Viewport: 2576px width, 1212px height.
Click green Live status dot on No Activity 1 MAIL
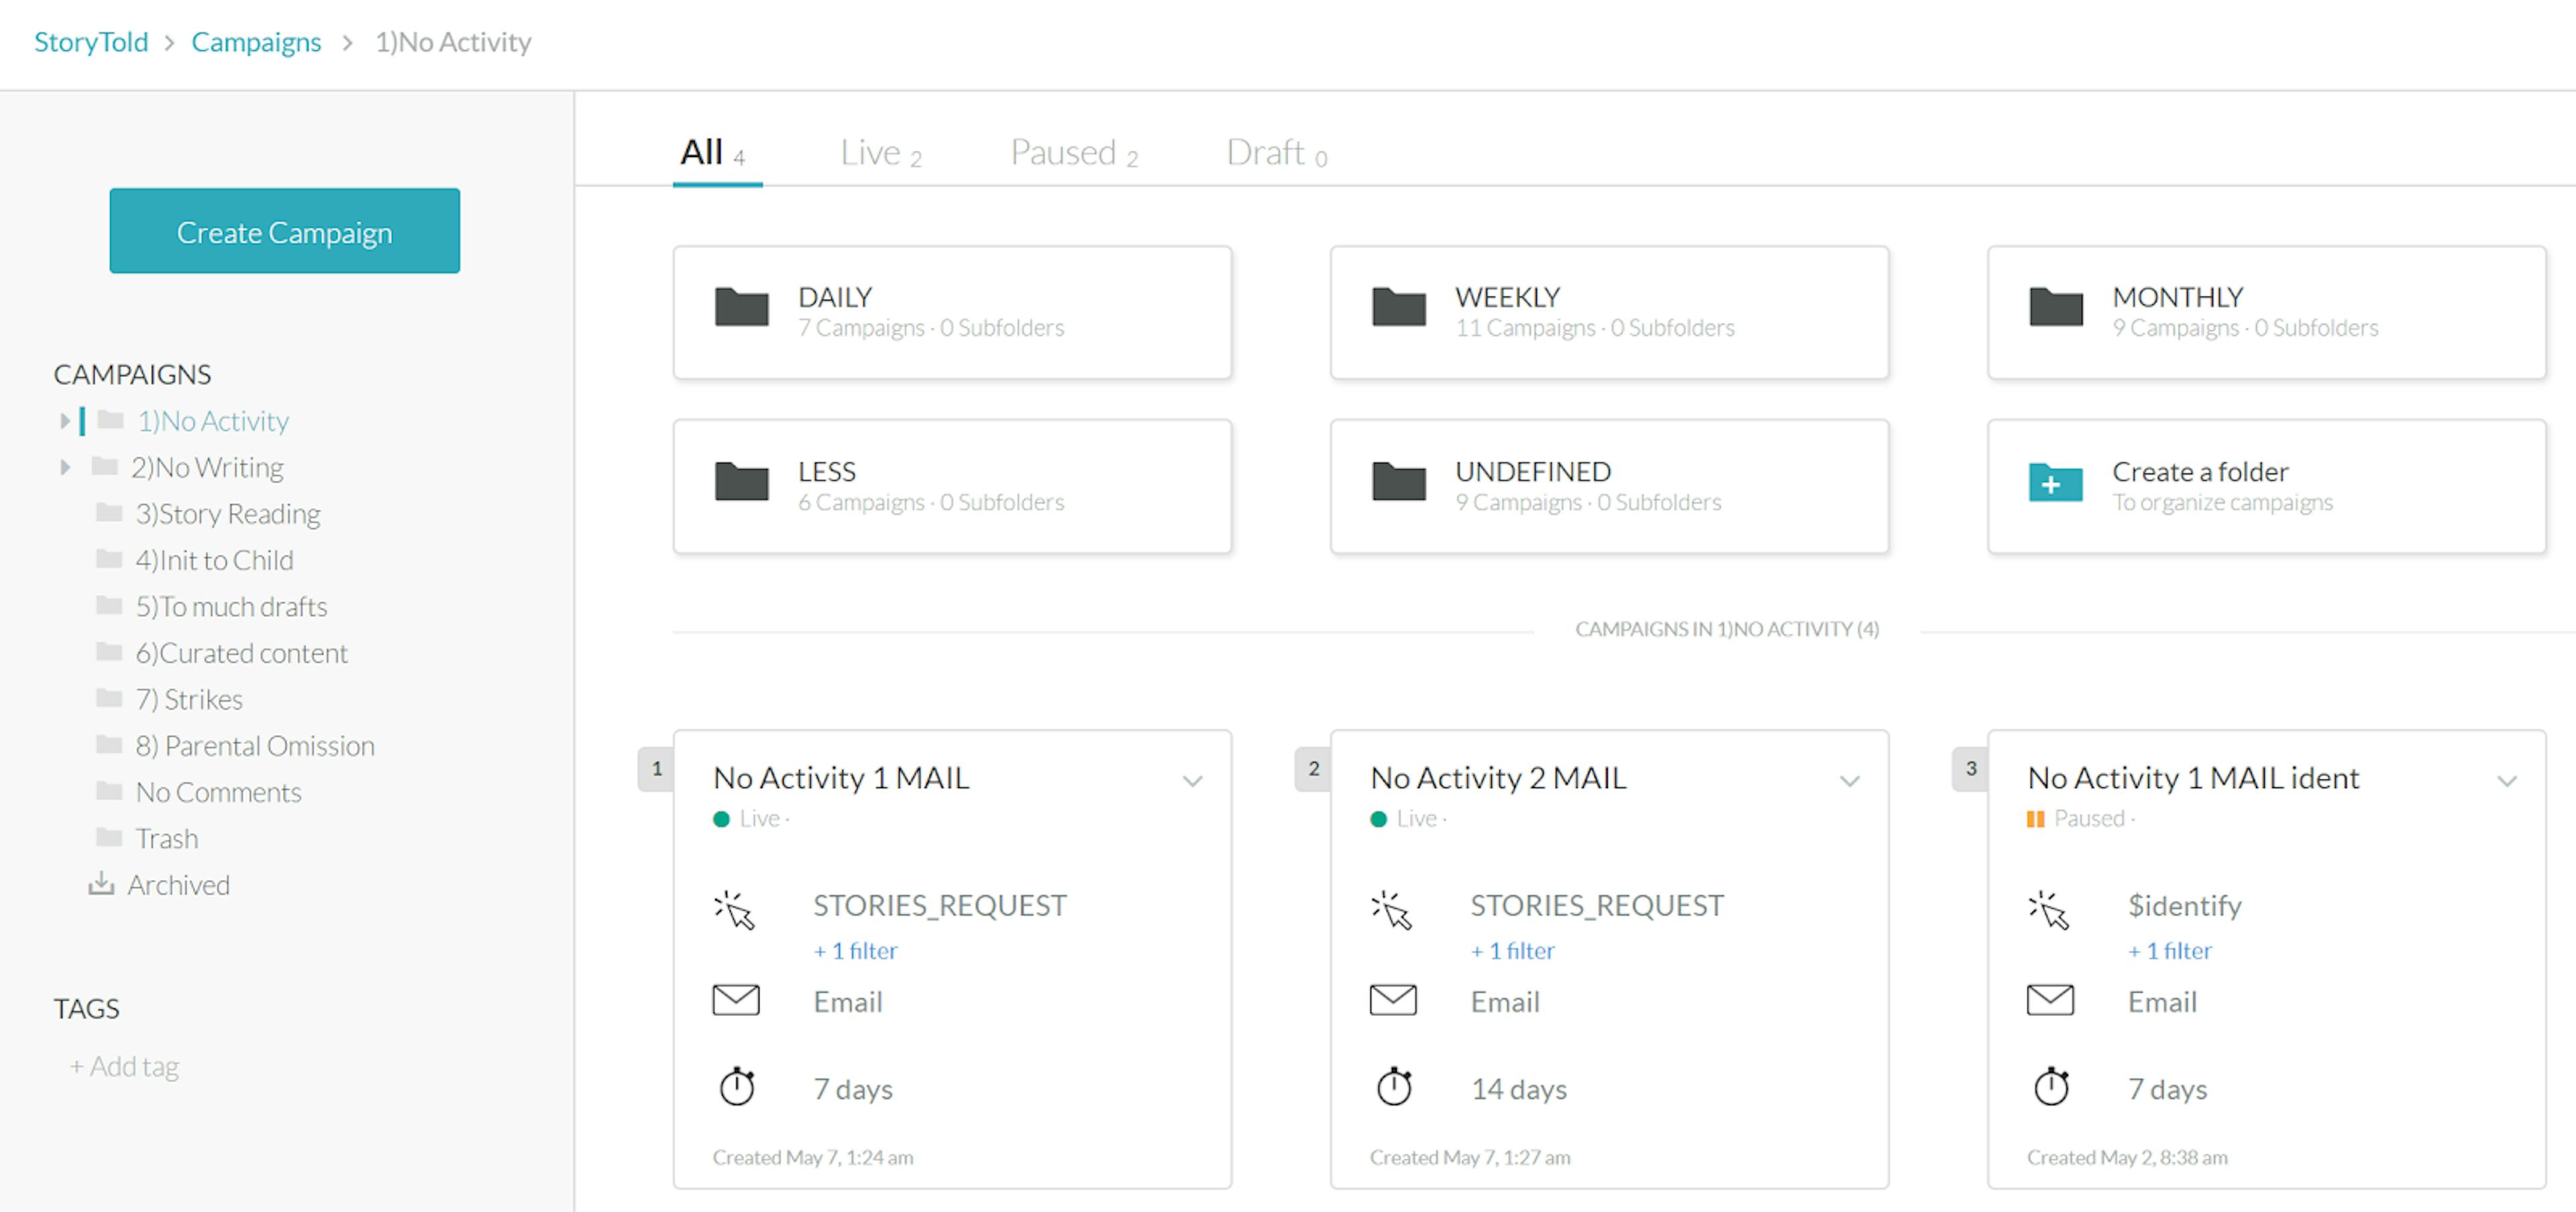[721, 819]
